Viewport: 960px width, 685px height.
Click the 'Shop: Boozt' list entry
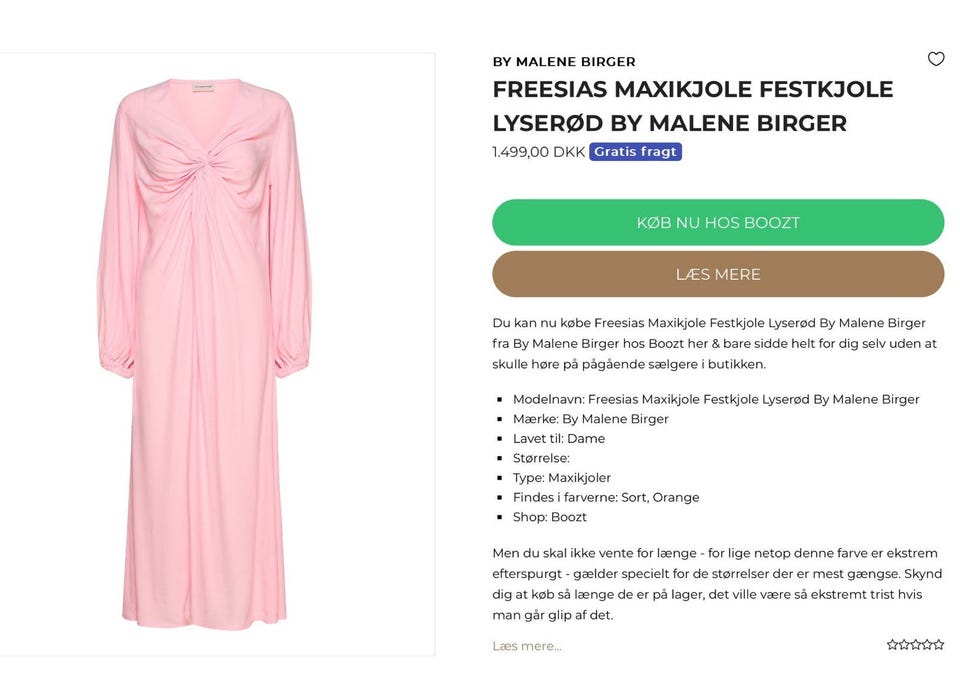click(549, 517)
